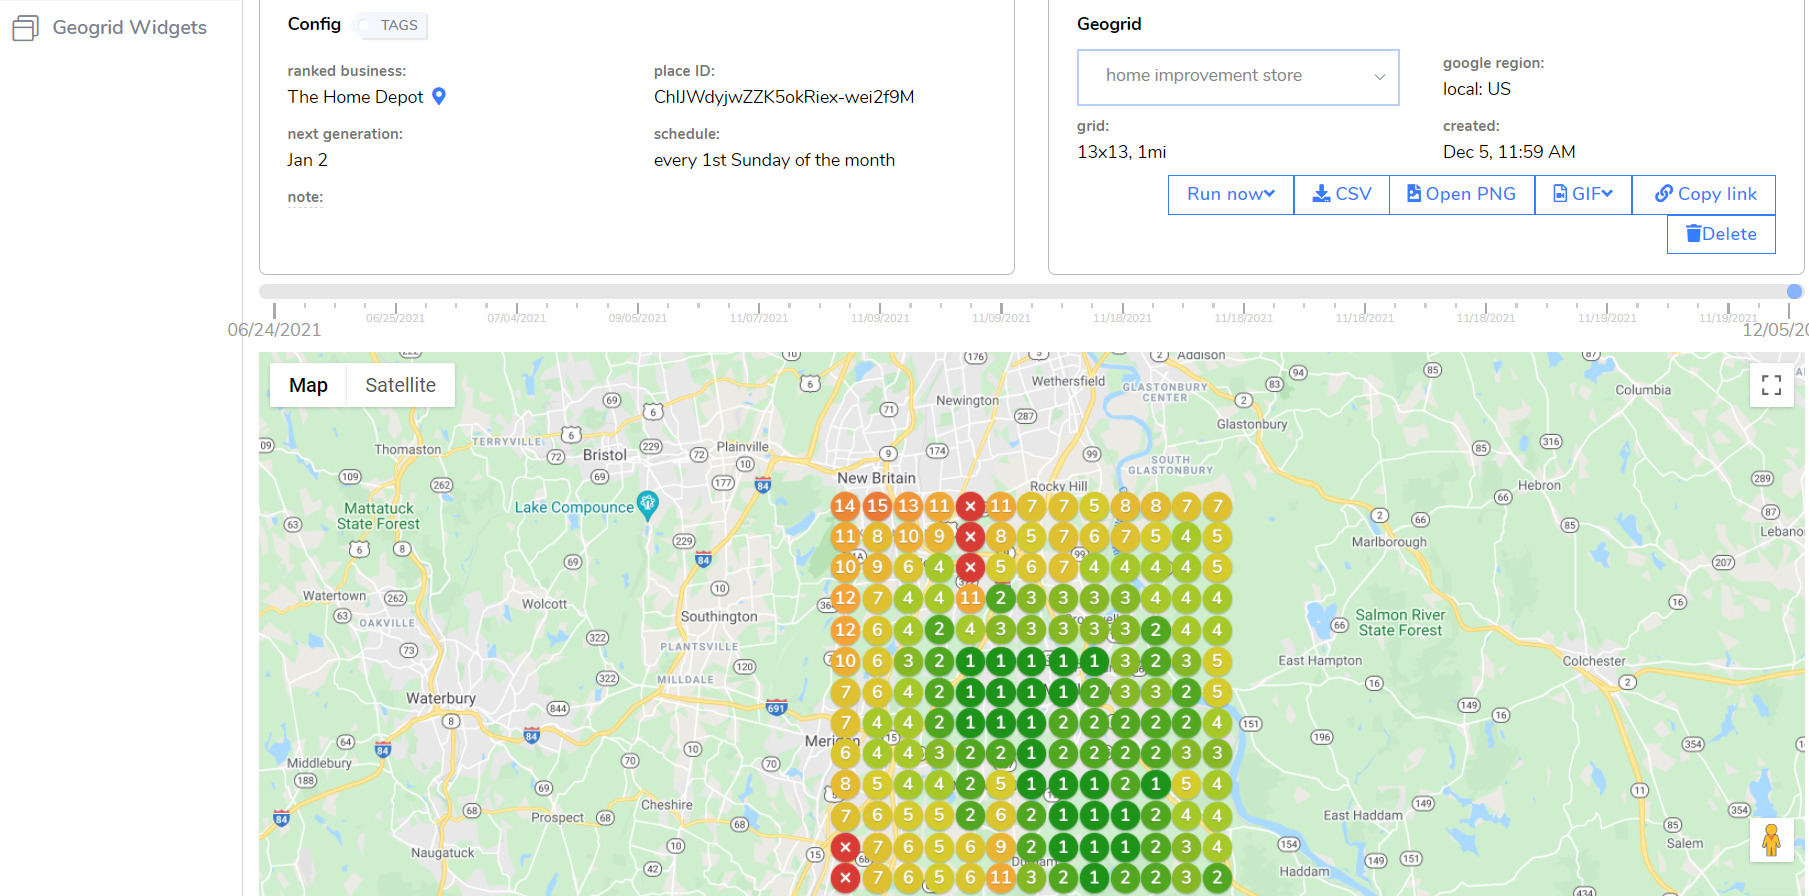Click the 06/24/2021 timeline start date

275,330
